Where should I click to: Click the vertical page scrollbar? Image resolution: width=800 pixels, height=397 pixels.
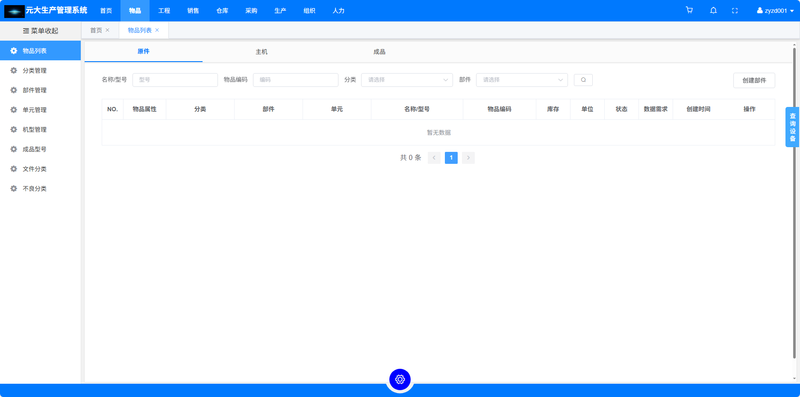[794, 203]
